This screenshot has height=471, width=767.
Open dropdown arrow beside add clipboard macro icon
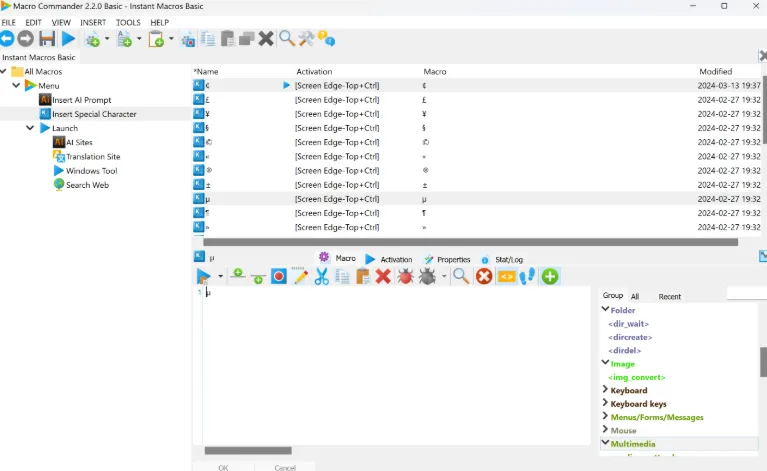click(x=171, y=39)
